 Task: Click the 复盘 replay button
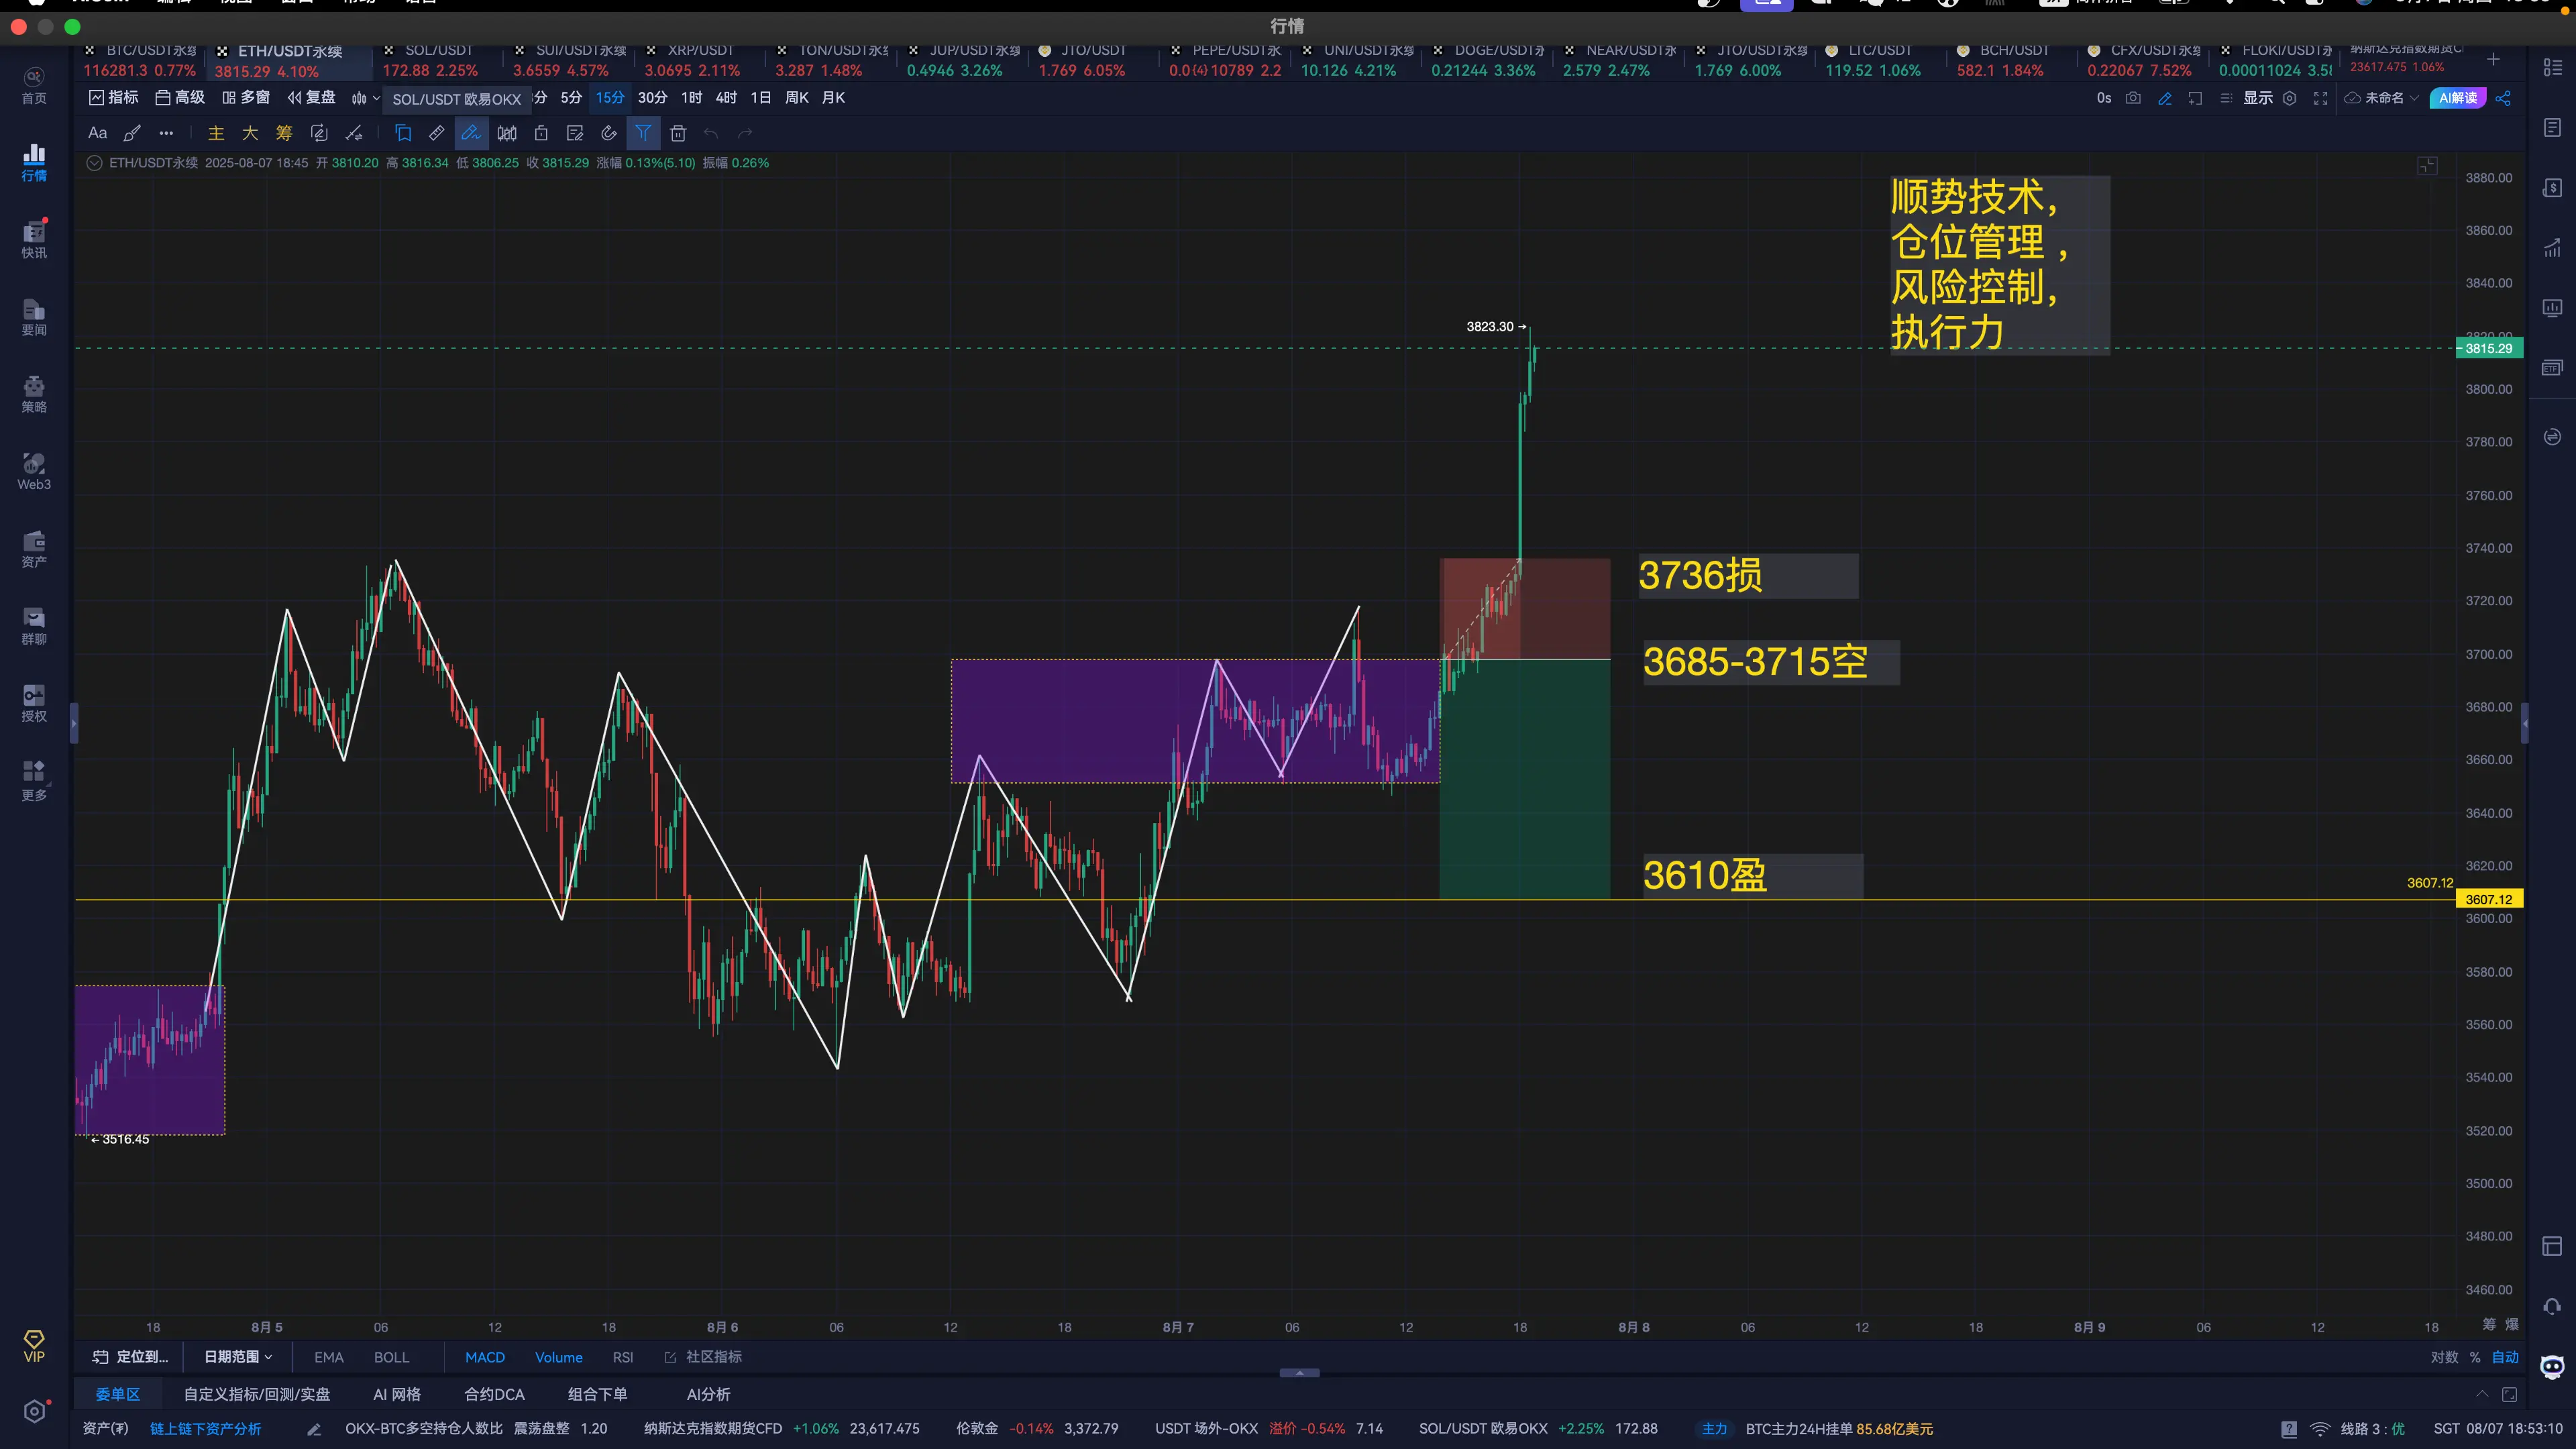point(312,98)
